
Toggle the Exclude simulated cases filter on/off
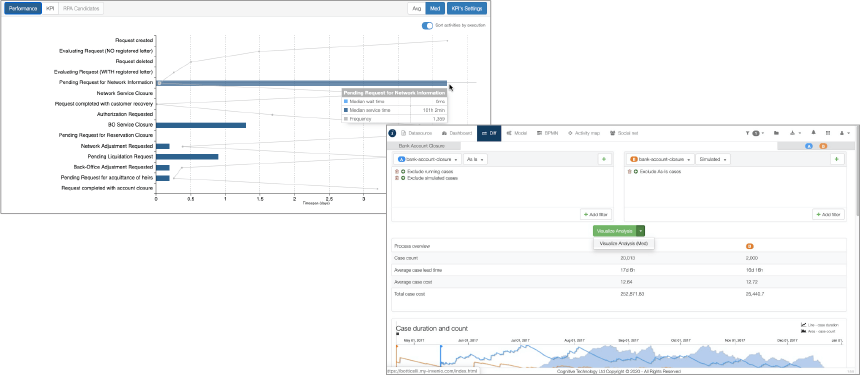click(x=403, y=178)
